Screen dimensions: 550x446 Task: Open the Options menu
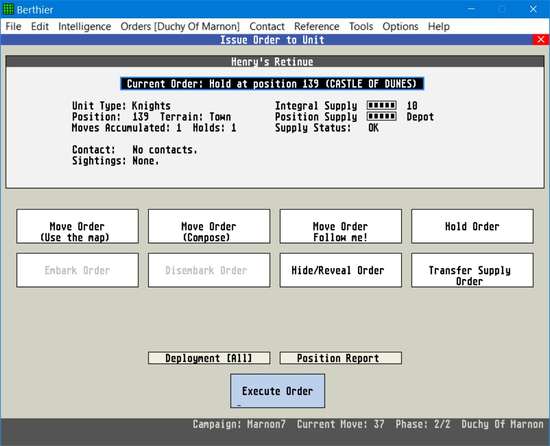400,26
